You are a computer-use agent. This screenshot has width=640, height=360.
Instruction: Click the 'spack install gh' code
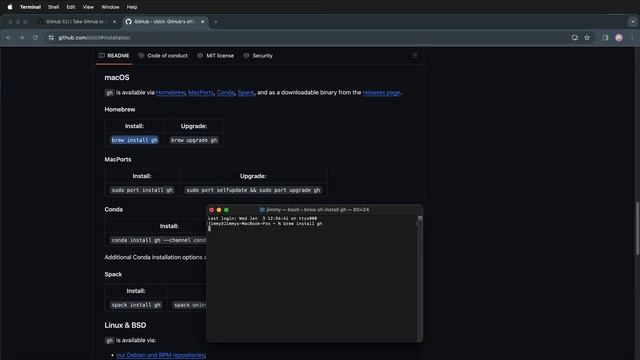click(x=136, y=305)
